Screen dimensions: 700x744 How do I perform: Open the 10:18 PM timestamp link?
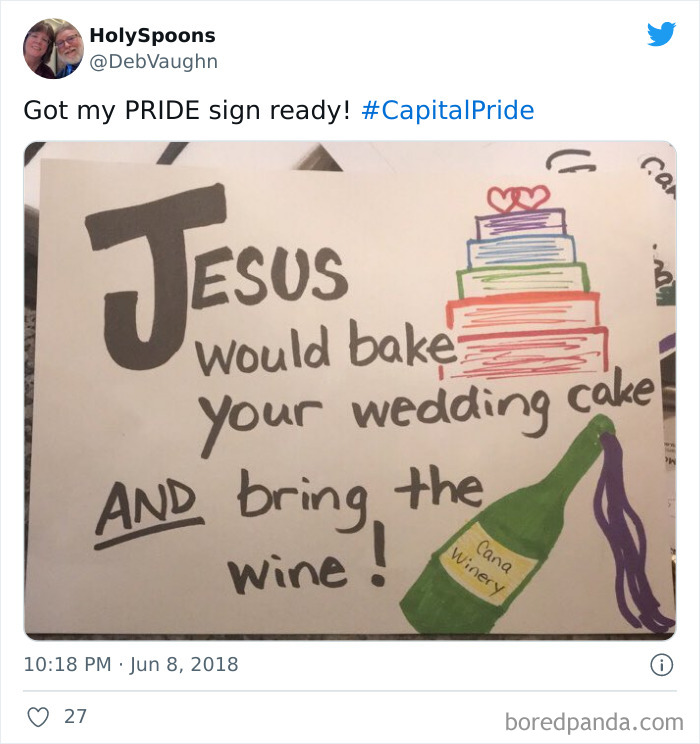[x=67, y=664]
